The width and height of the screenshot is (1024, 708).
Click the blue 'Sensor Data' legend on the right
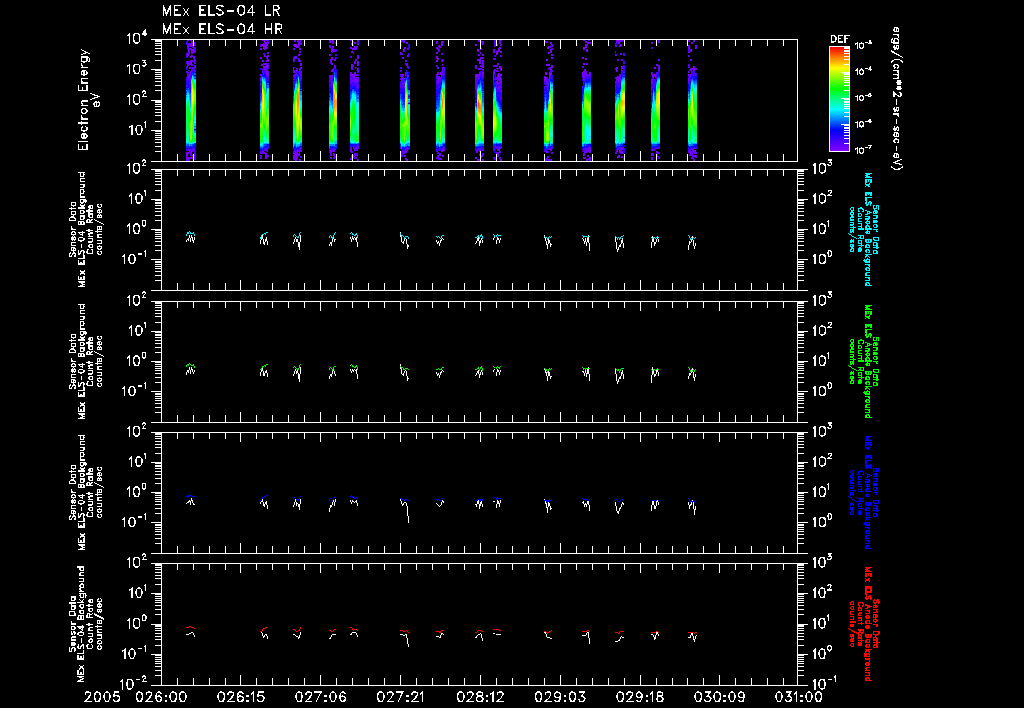point(863,492)
